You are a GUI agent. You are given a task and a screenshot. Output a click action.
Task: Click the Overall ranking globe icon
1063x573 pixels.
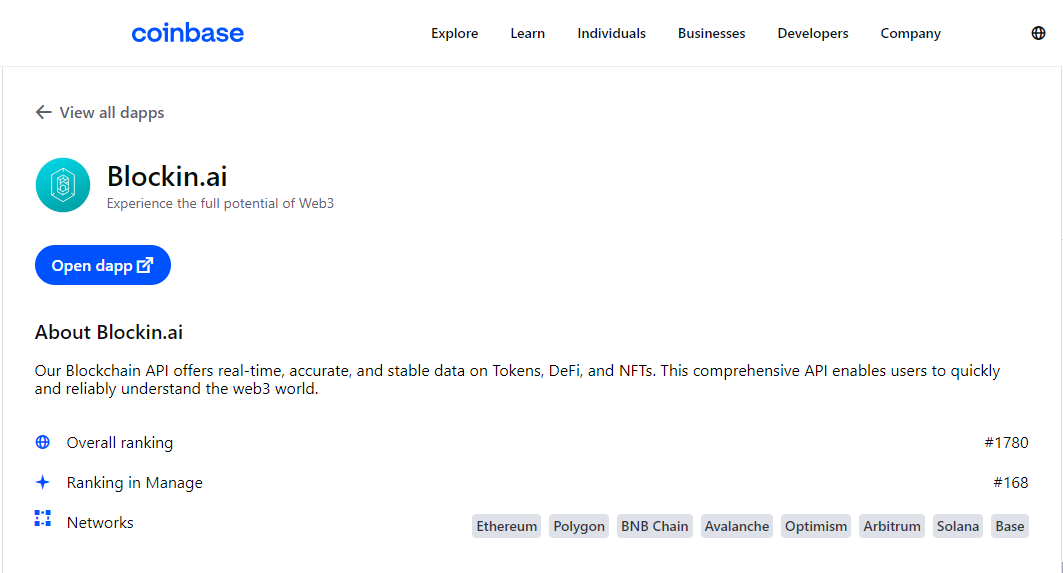coord(43,442)
